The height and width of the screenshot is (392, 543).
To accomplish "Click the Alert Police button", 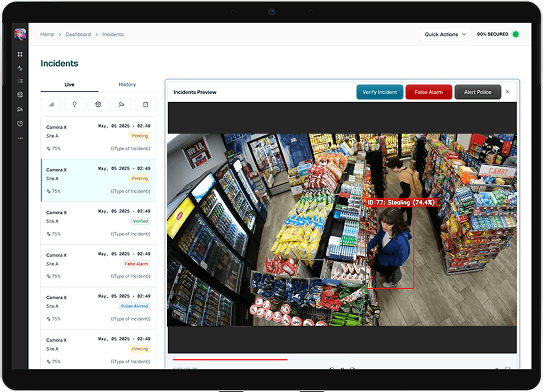I will click(x=478, y=92).
